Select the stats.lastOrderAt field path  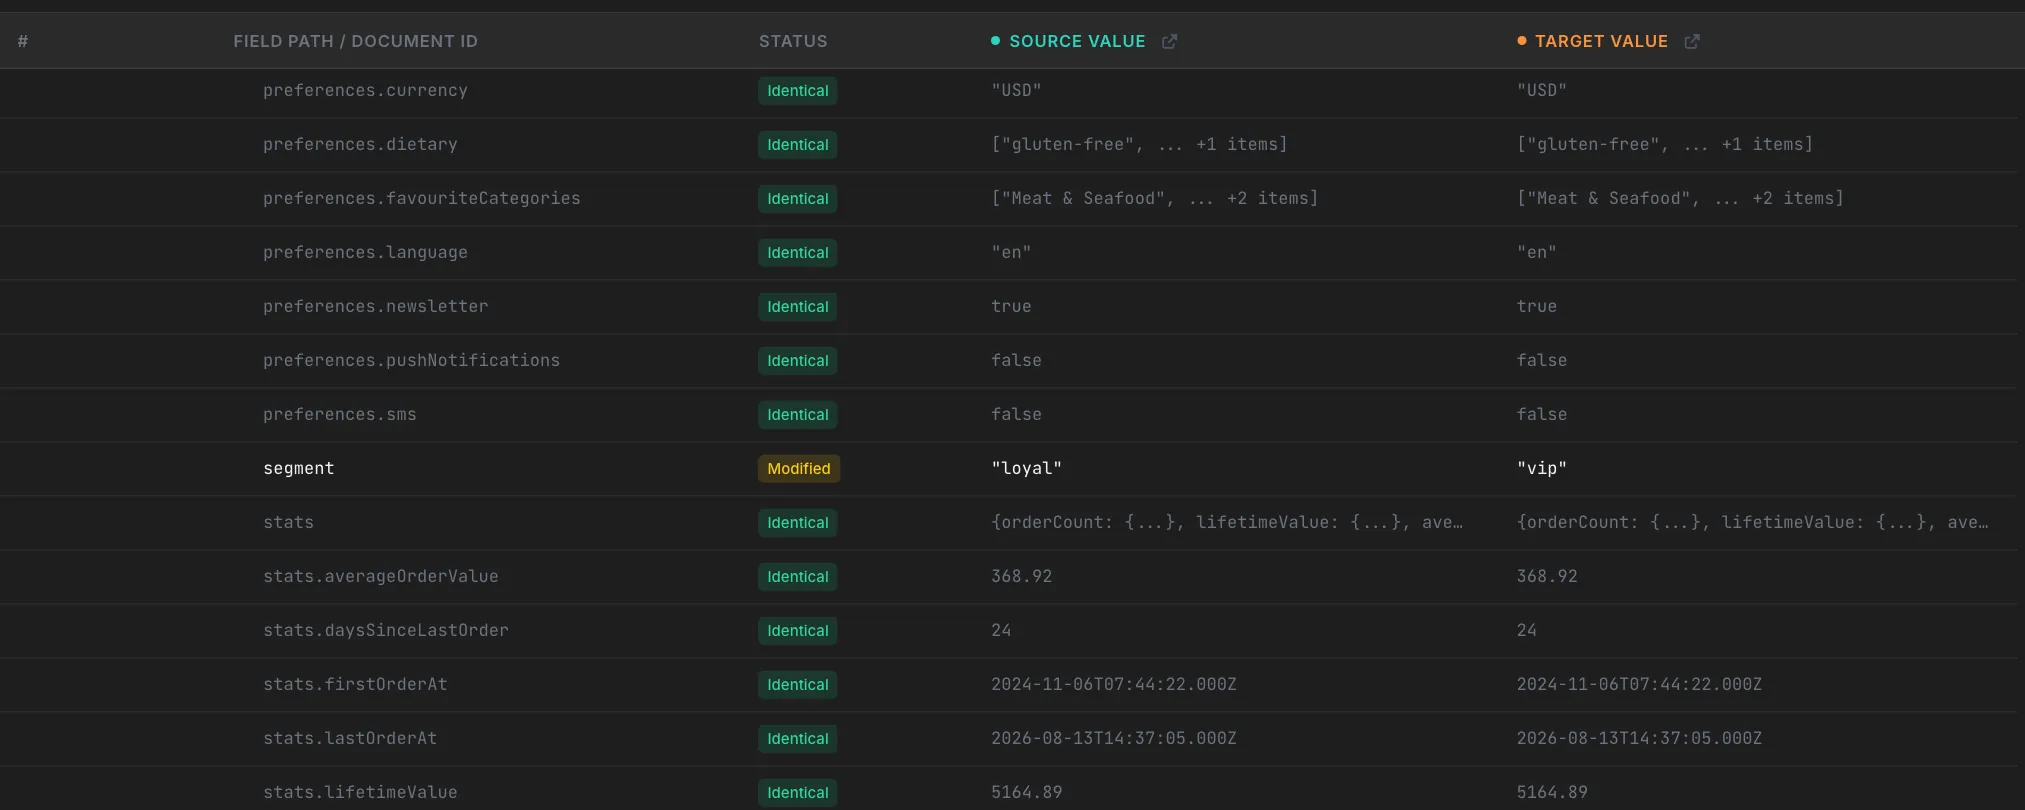coord(350,738)
